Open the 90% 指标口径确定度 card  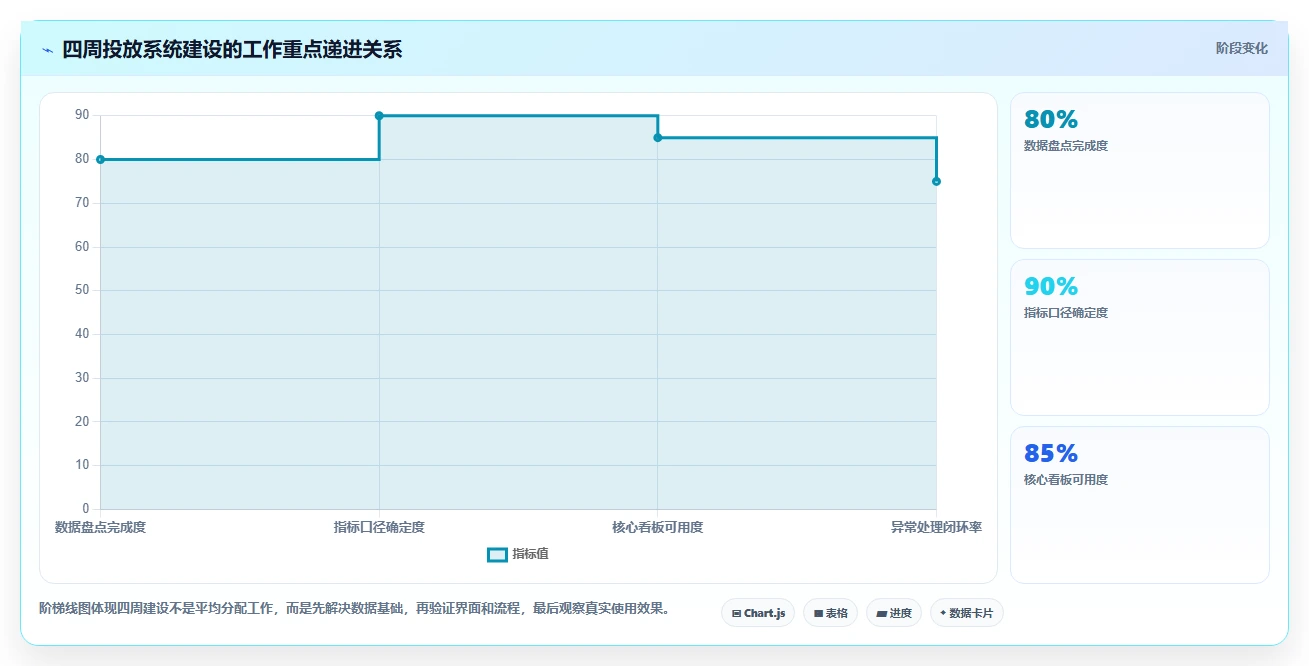point(1139,337)
